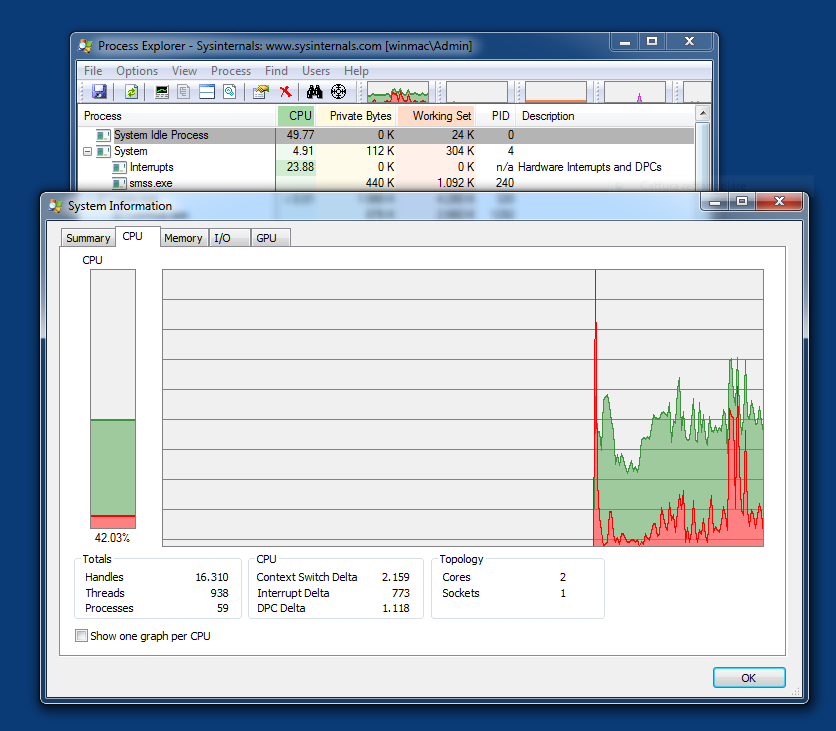Click the CPU usage vertical bar meter
The width and height of the screenshot is (836, 731).
click(112, 399)
